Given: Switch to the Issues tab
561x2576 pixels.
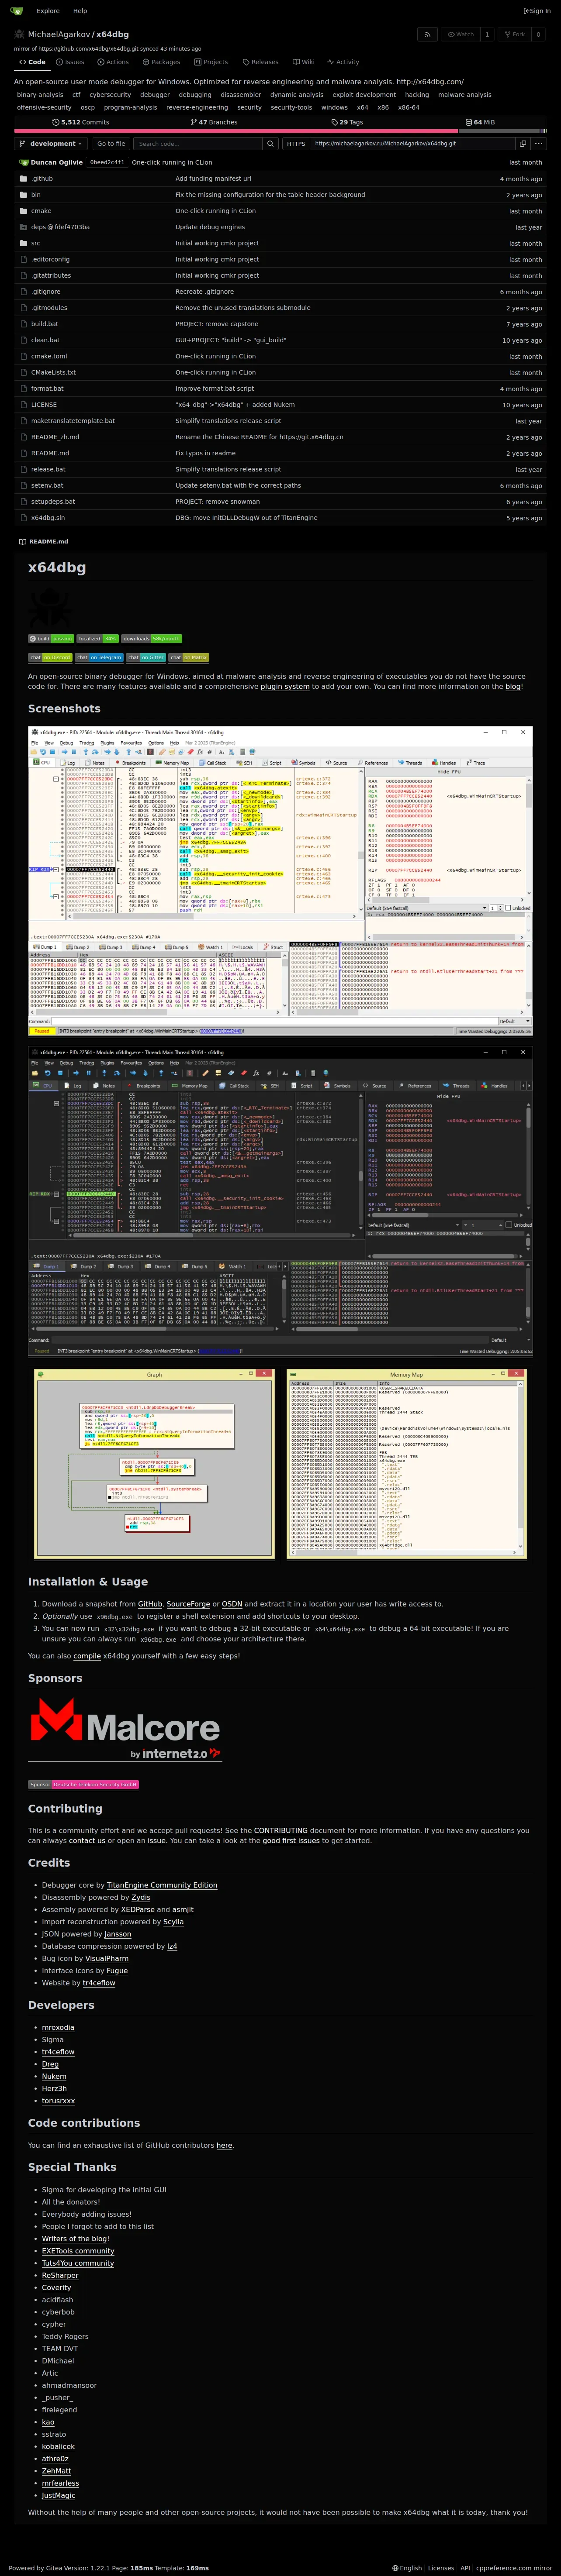Looking at the screenshot, I should tap(70, 62).
